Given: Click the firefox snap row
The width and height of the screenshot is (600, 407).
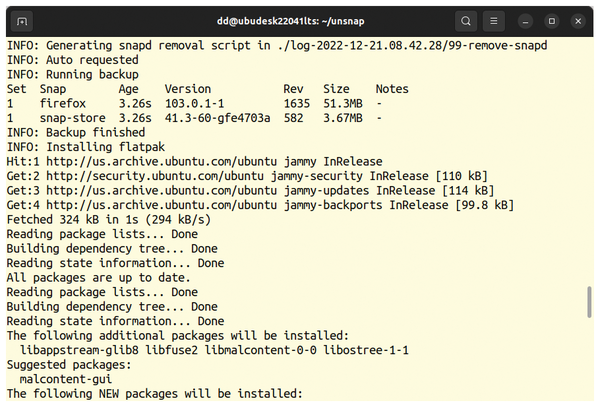Looking at the screenshot, I should (x=194, y=103).
